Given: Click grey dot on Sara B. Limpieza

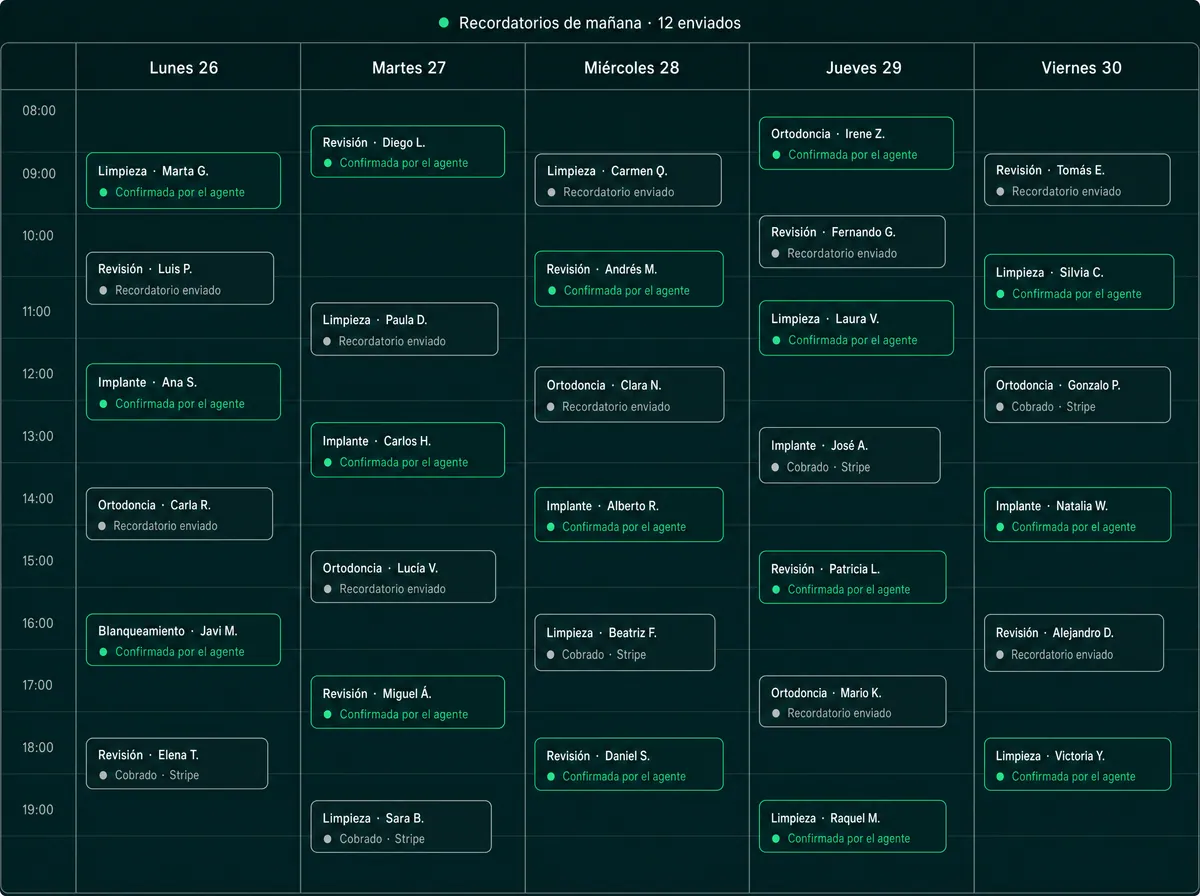Looking at the screenshot, I should (327, 839).
